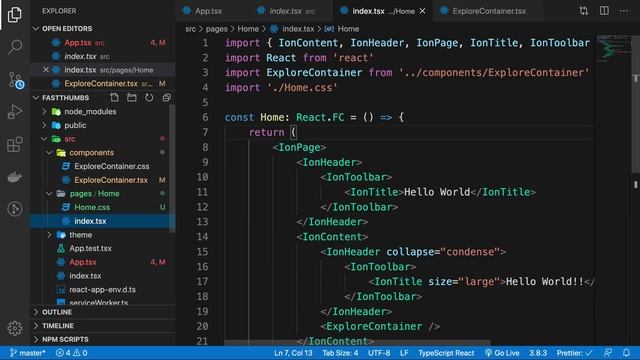Open ExploreContainer.tsx in Open Editors list
This screenshot has width=640, height=360.
(102, 83)
